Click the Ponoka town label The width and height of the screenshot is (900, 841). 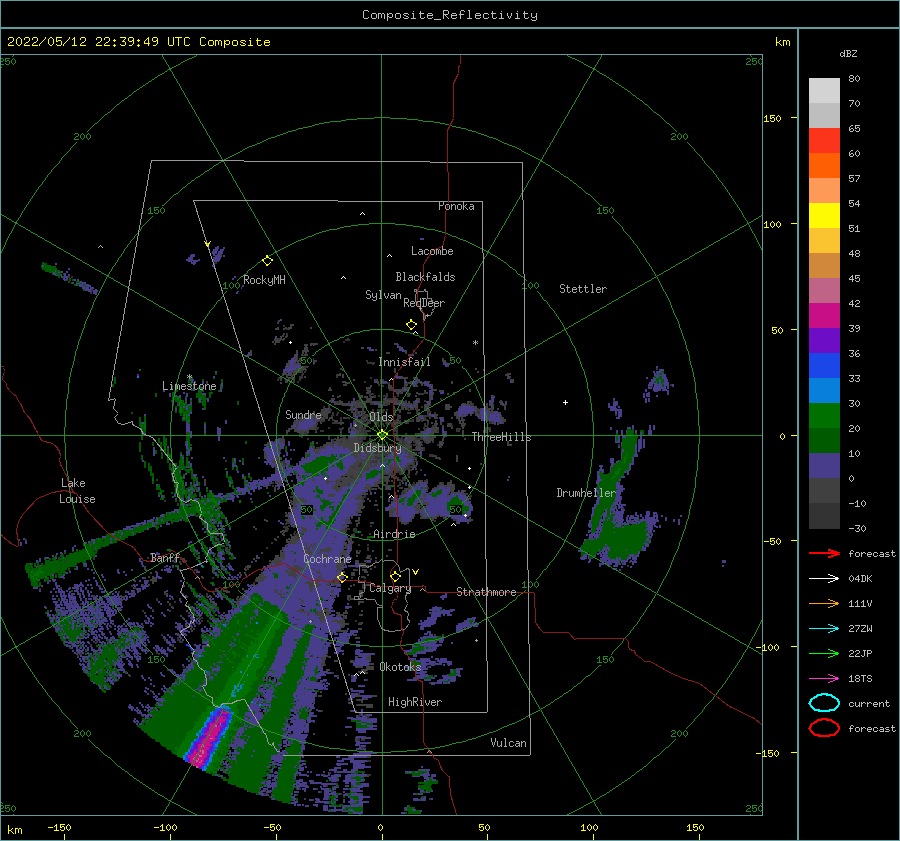point(456,206)
